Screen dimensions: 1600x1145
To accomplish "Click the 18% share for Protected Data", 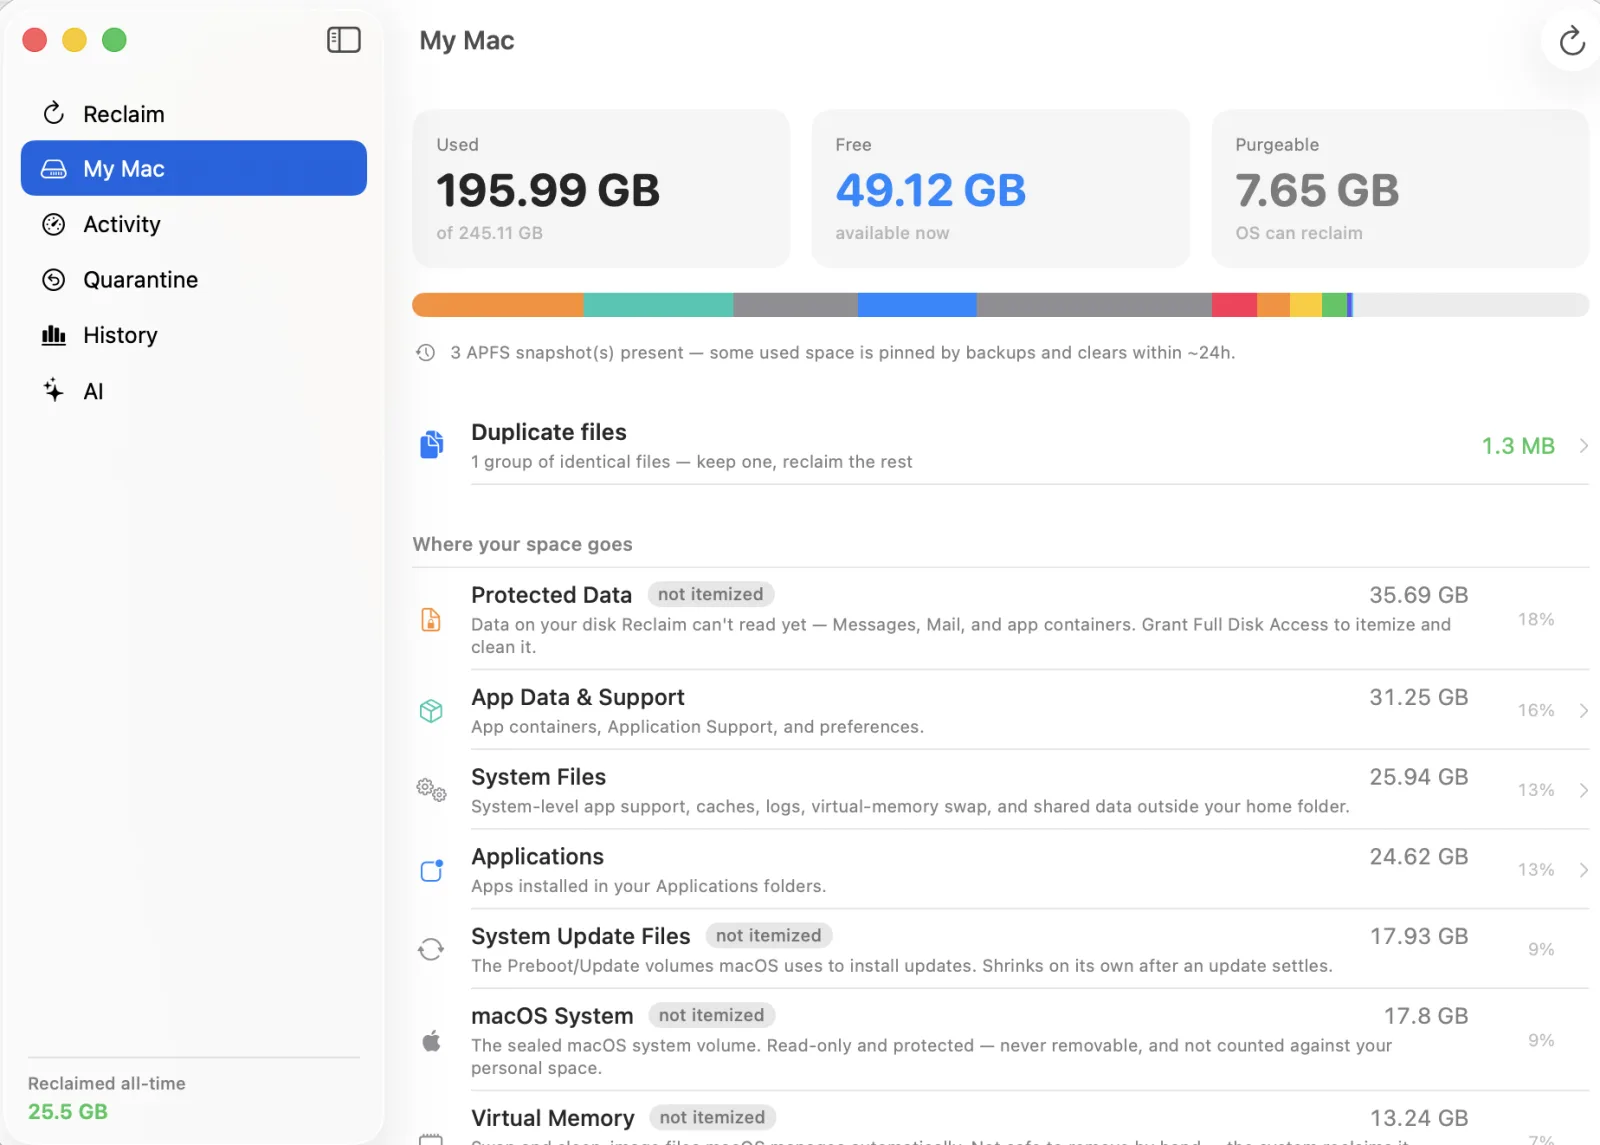I will (1536, 619).
